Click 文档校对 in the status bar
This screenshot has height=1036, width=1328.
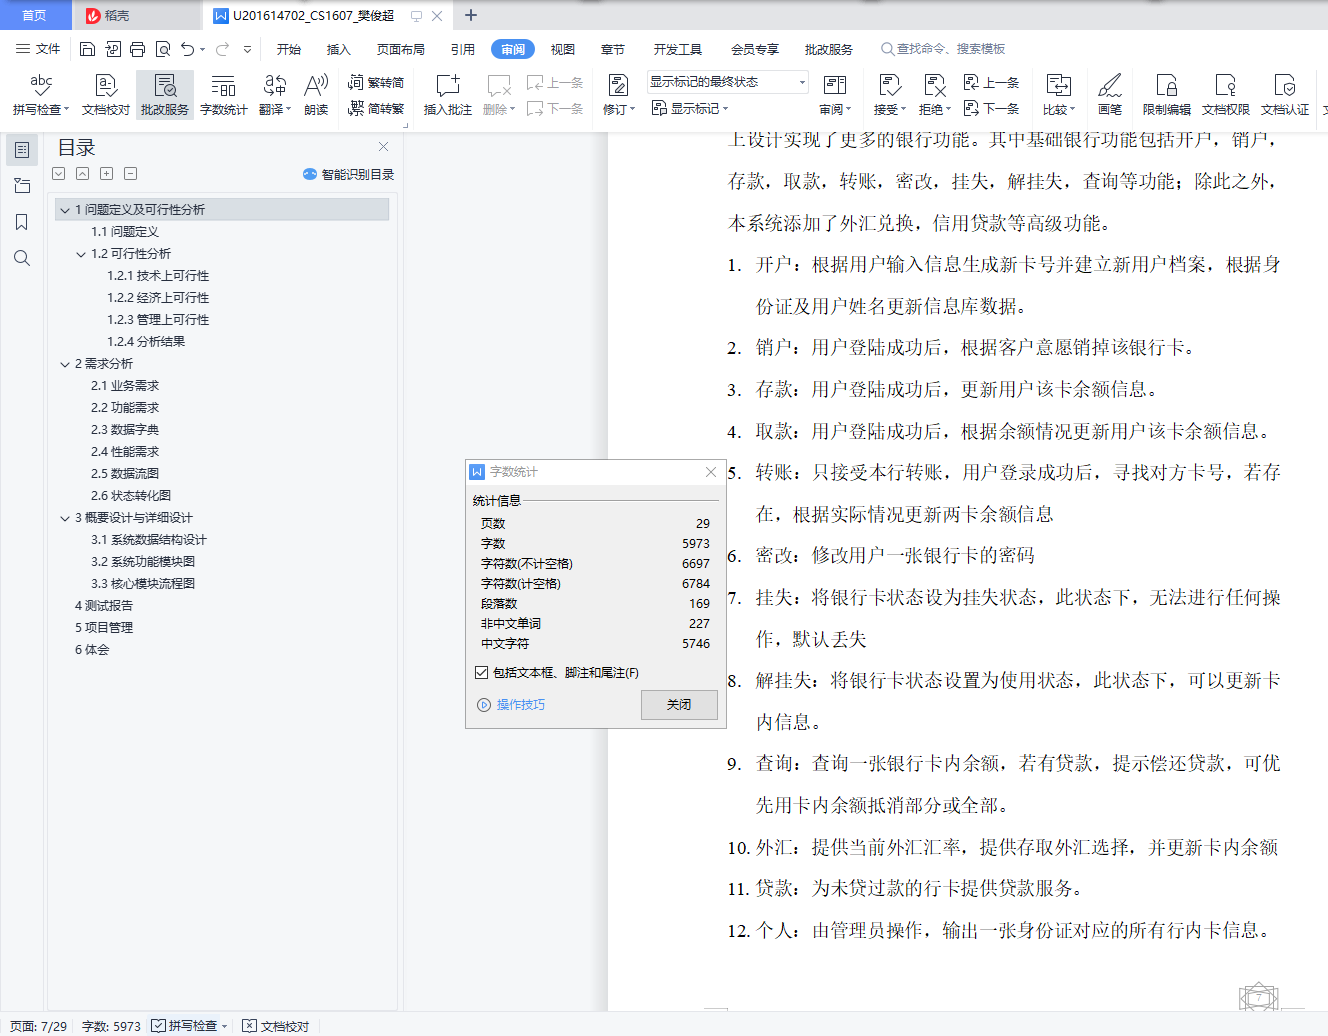277,1026
